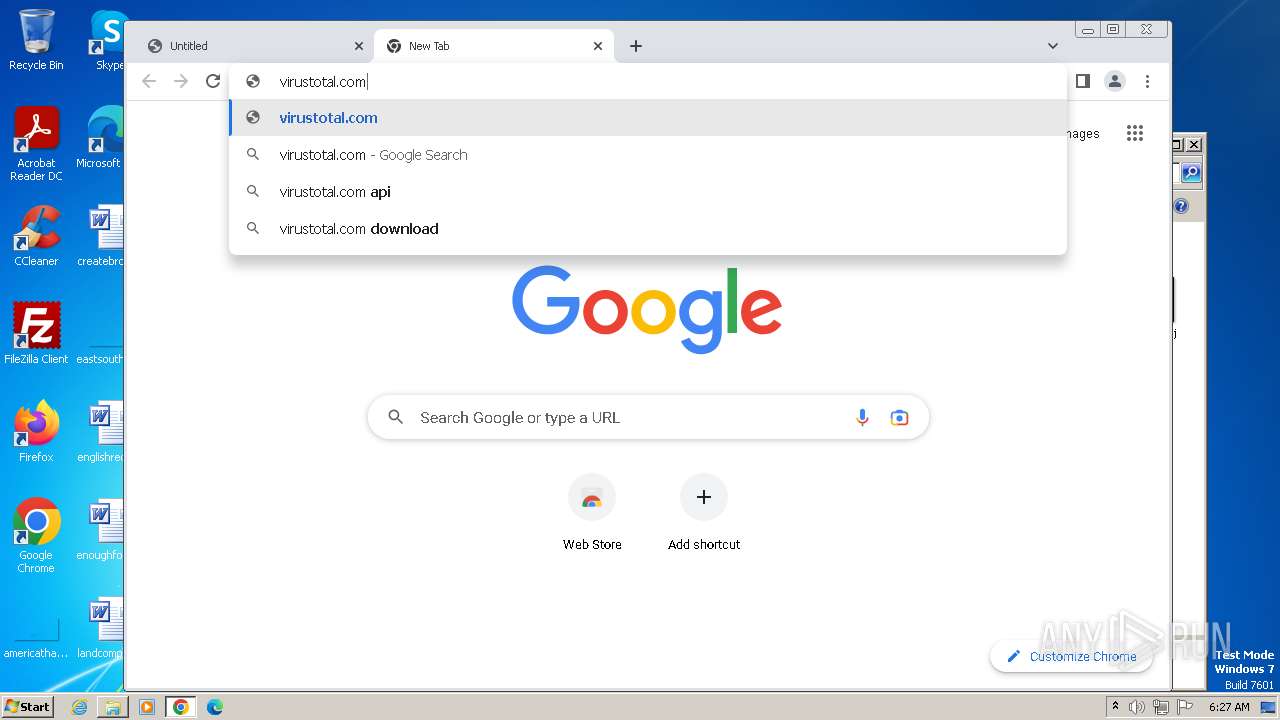Image resolution: width=1280 pixels, height=720 pixels.
Task: Expand the tab search dropdown chevron
Action: 1052,46
